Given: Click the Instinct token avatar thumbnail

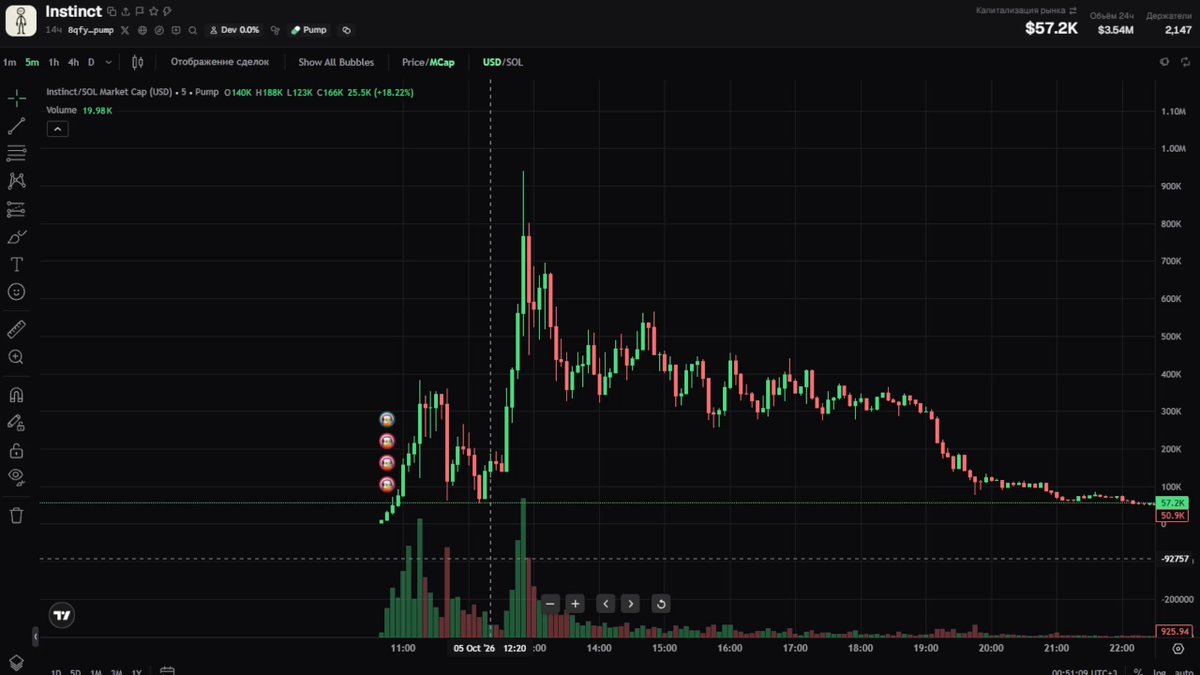Looking at the screenshot, I should (x=21, y=20).
